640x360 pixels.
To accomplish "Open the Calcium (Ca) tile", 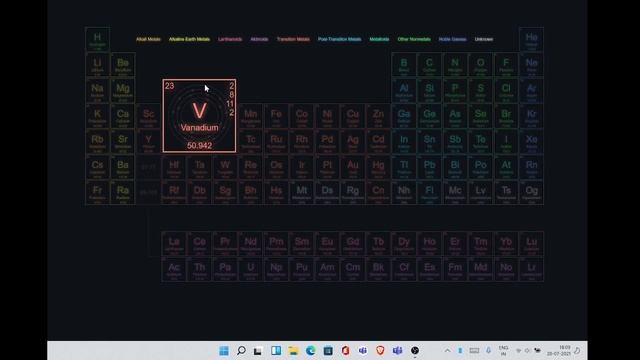I will tap(123, 116).
